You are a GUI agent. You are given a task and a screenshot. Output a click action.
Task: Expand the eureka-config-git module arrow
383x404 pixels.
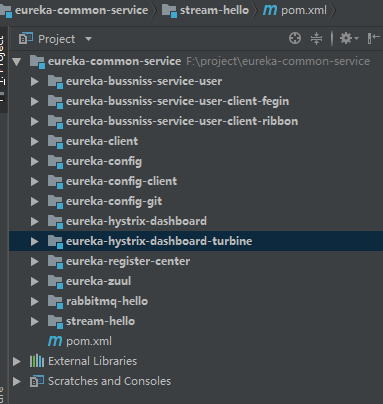coord(35,201)
